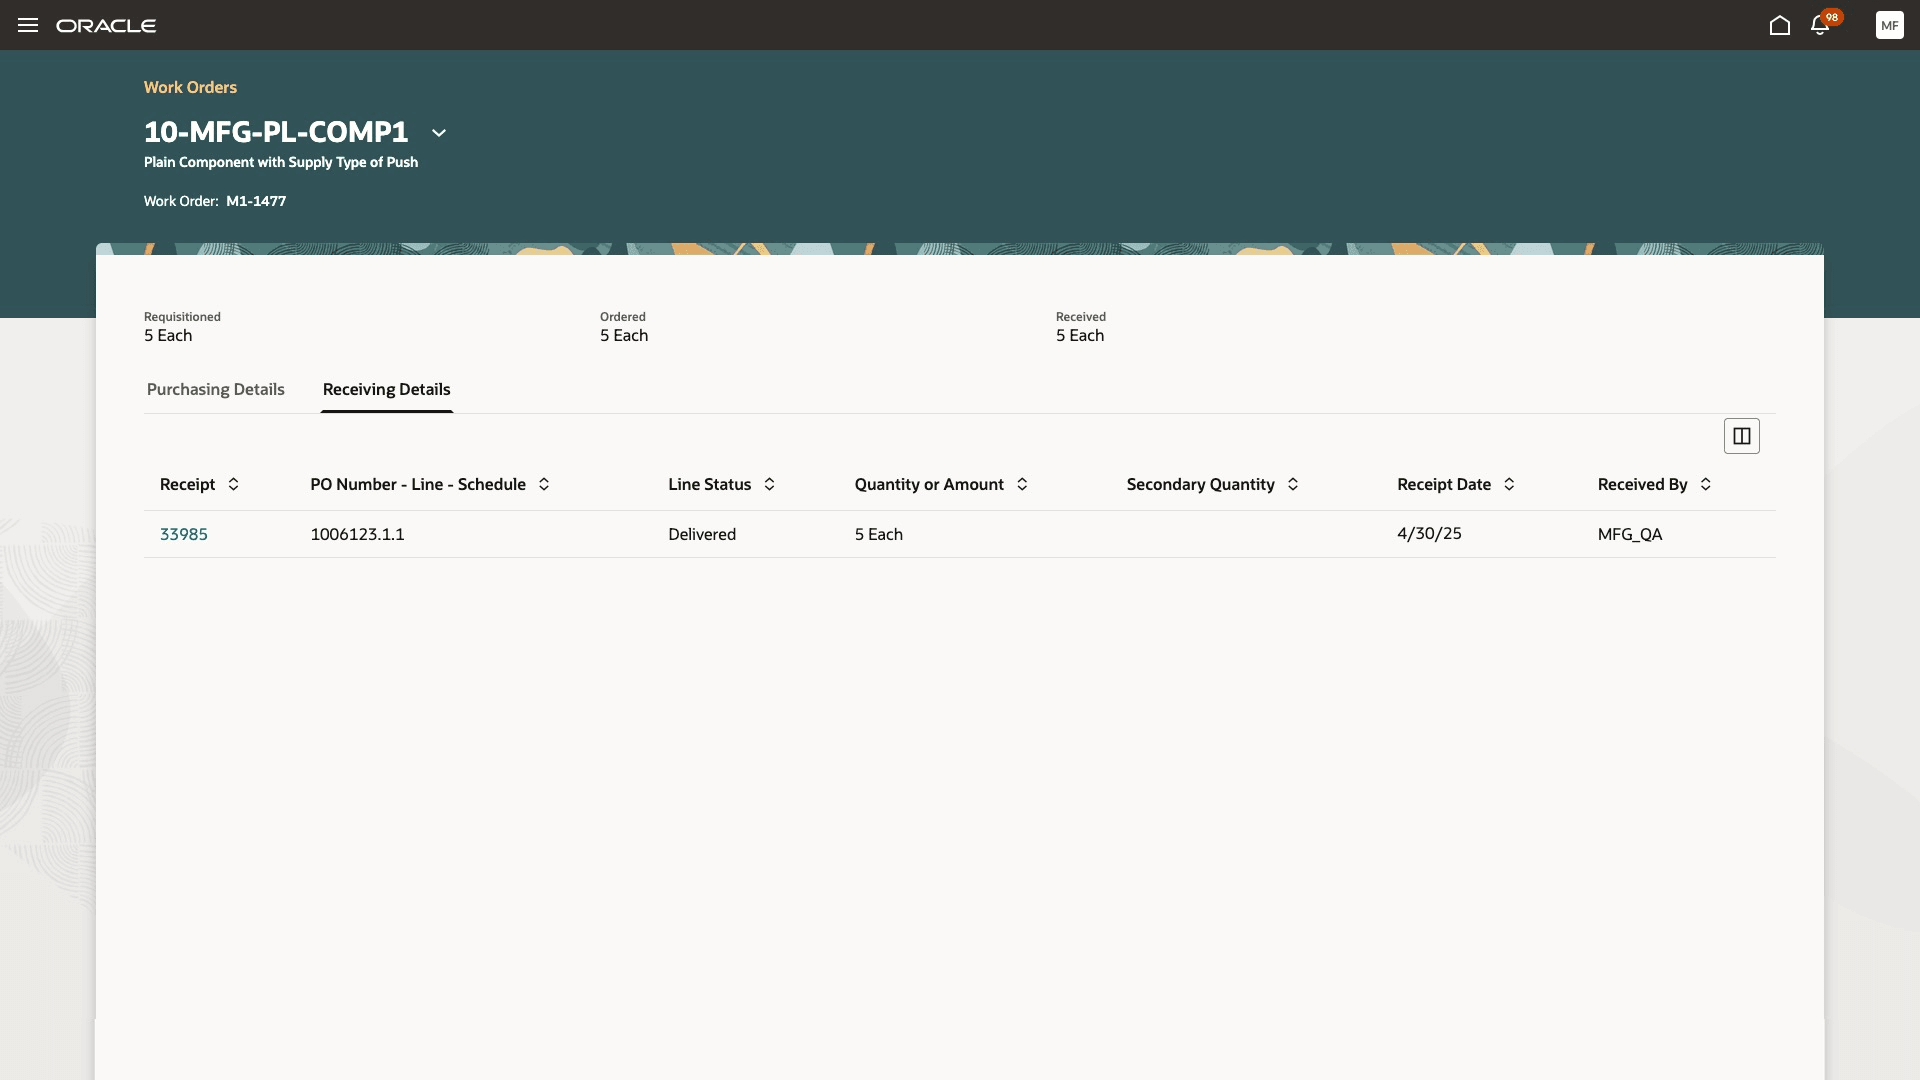Open the notifications bell
Viewport: 1920px width, 1080px height.
coord(1820,25)
